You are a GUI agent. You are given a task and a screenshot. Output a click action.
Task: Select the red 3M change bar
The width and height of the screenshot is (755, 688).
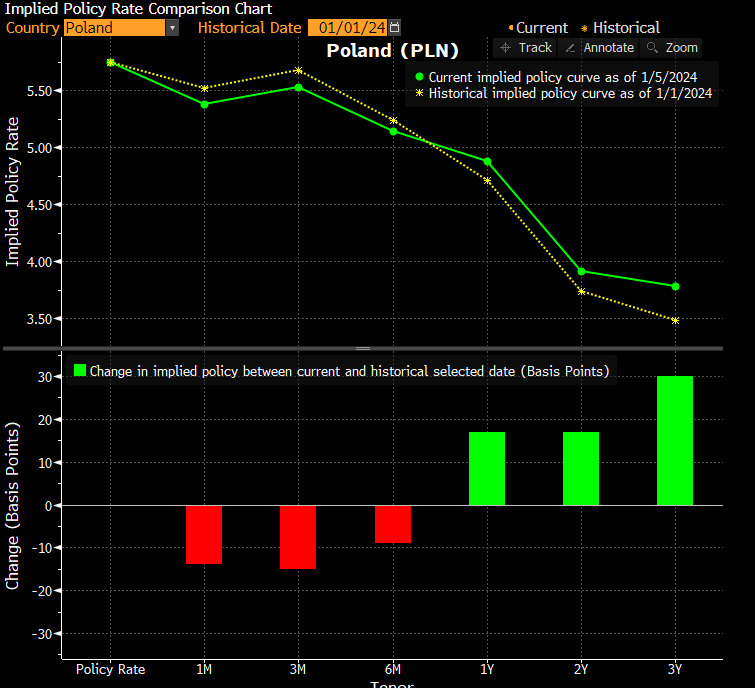(x=298, y=537)
